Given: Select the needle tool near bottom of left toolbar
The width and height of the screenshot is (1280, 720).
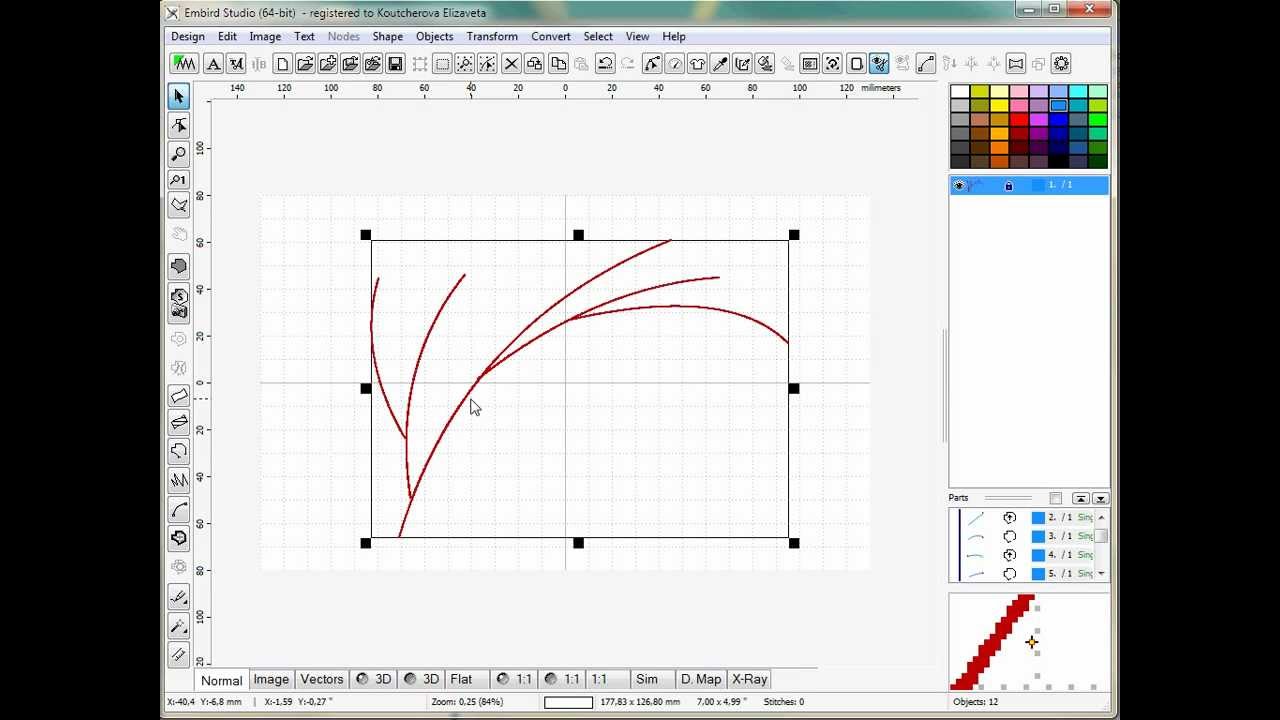Looking at the screenshot, I should tap(179, 597).
